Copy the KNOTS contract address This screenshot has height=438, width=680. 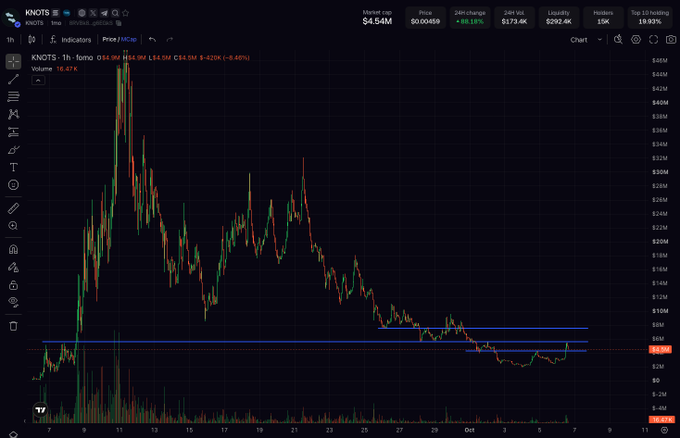[119, 23]
